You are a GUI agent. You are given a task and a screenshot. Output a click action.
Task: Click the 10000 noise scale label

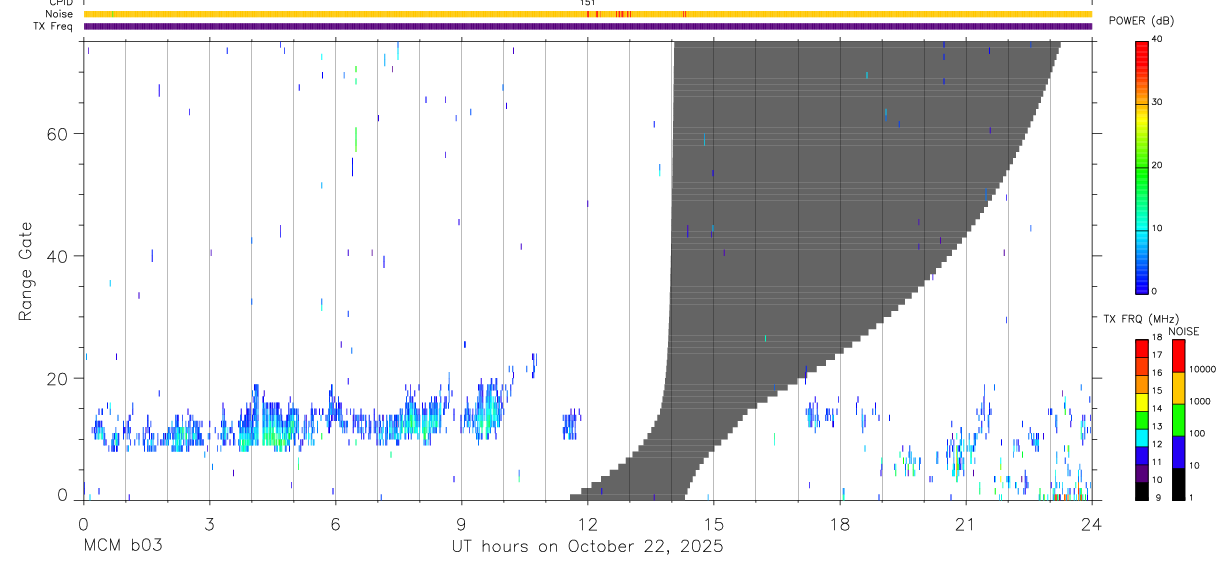pos(1203,369)
